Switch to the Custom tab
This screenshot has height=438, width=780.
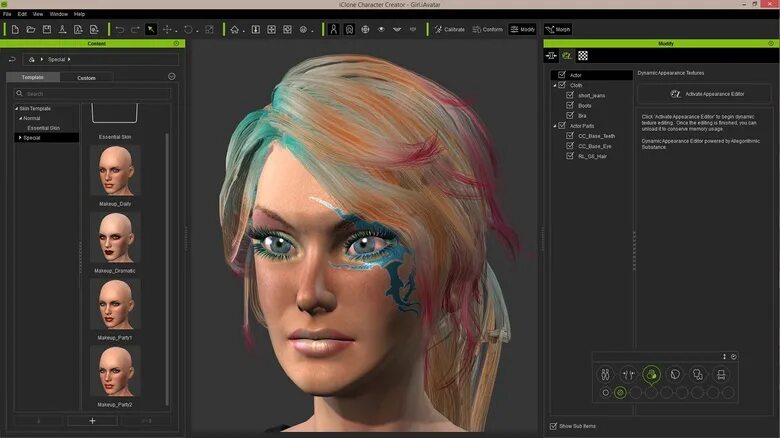point(87,78)
